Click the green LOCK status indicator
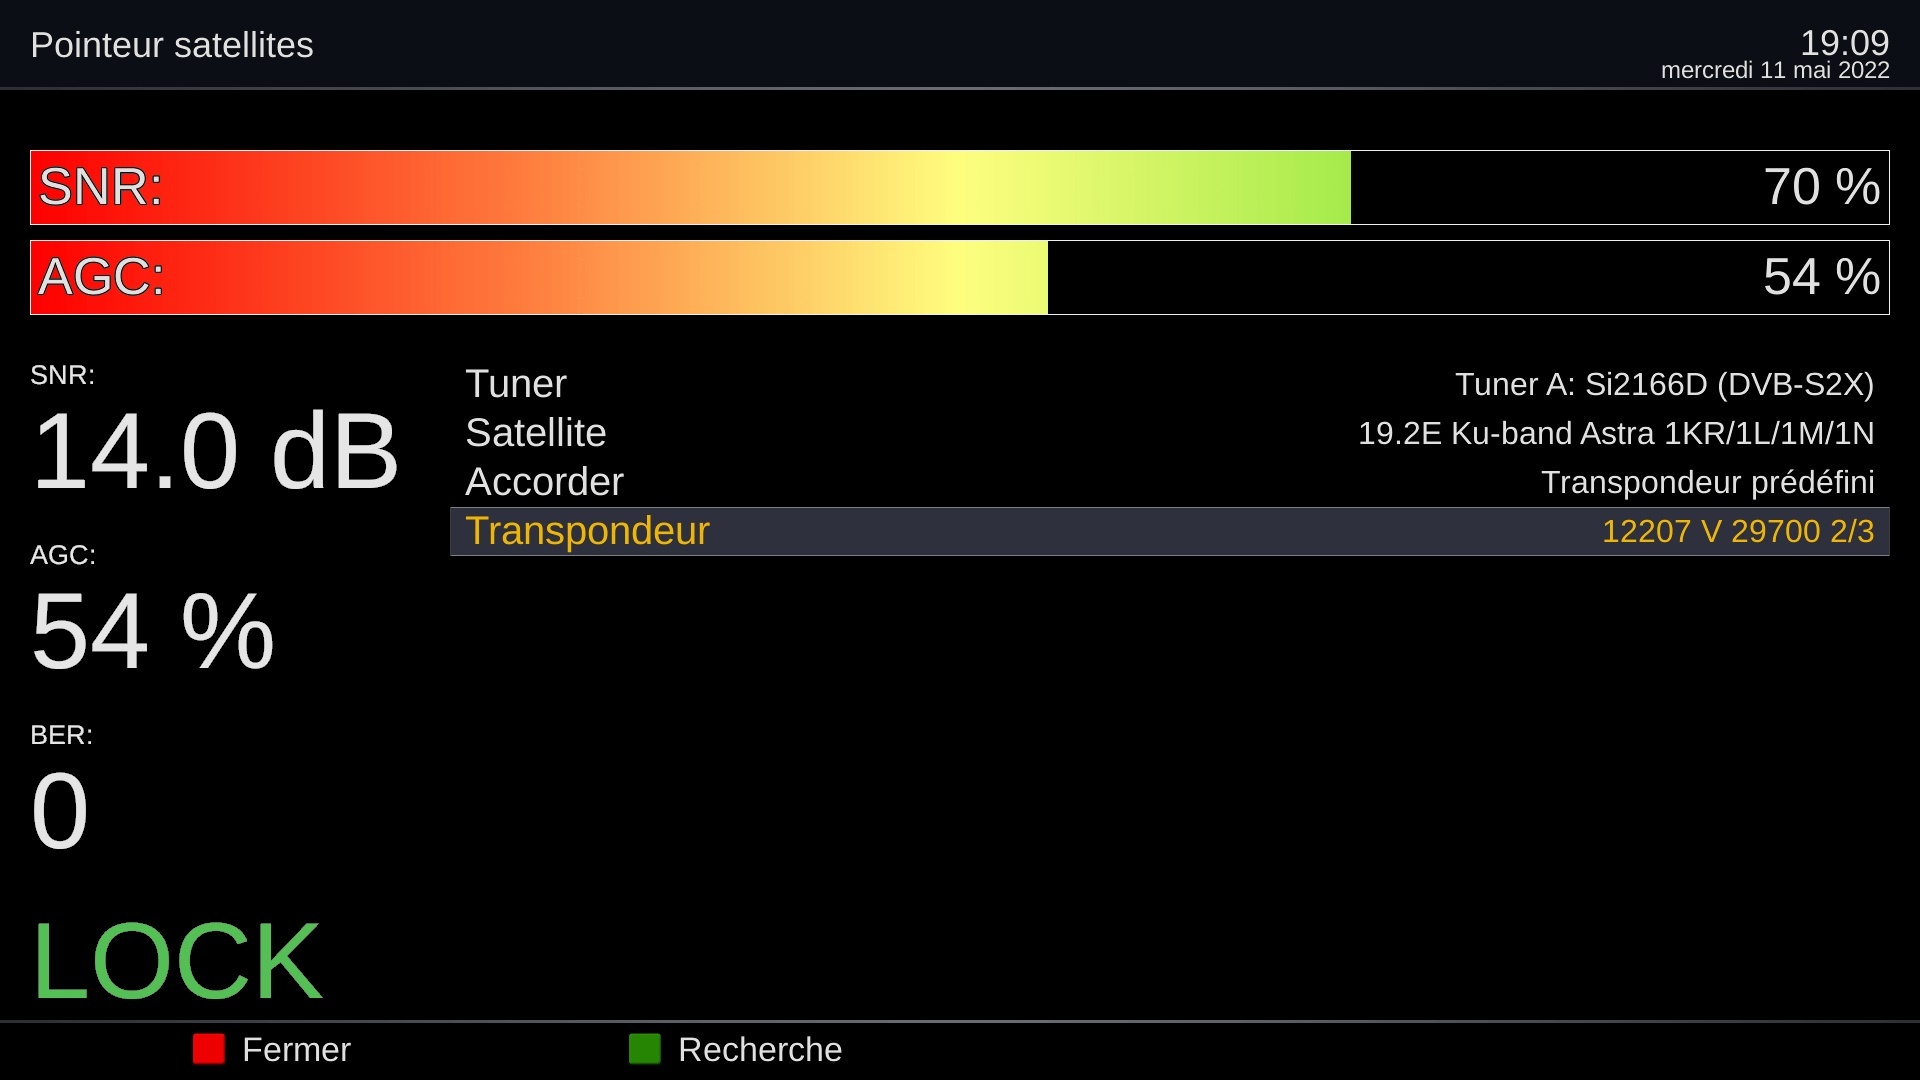Screen dimensions: 1920x1080 click(177, 961)
